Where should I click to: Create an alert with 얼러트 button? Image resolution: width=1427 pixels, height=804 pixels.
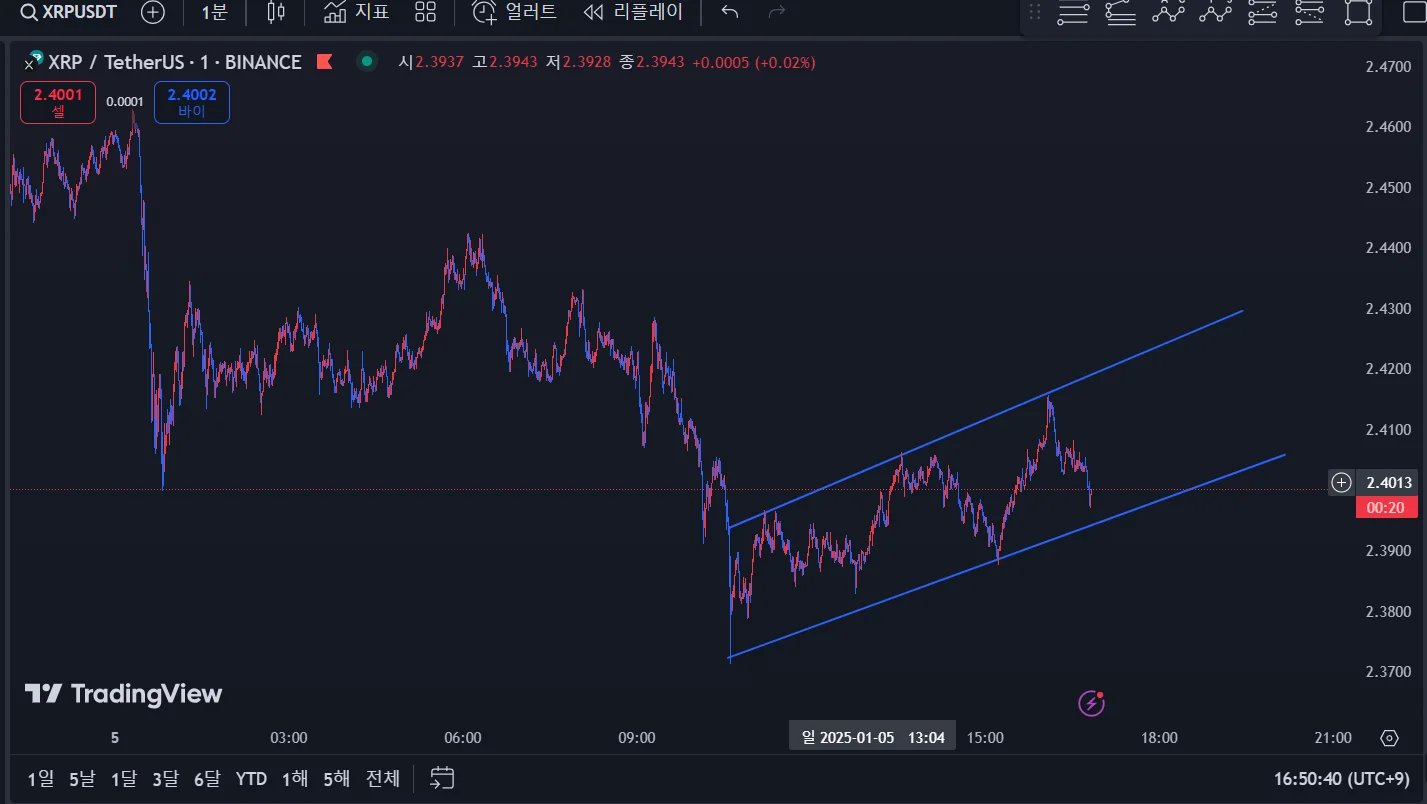[x=514, y=12]
